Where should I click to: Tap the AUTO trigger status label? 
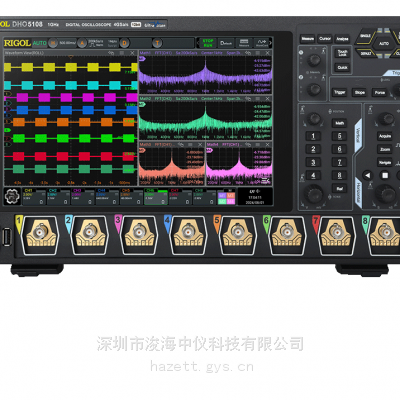point(39,43)
